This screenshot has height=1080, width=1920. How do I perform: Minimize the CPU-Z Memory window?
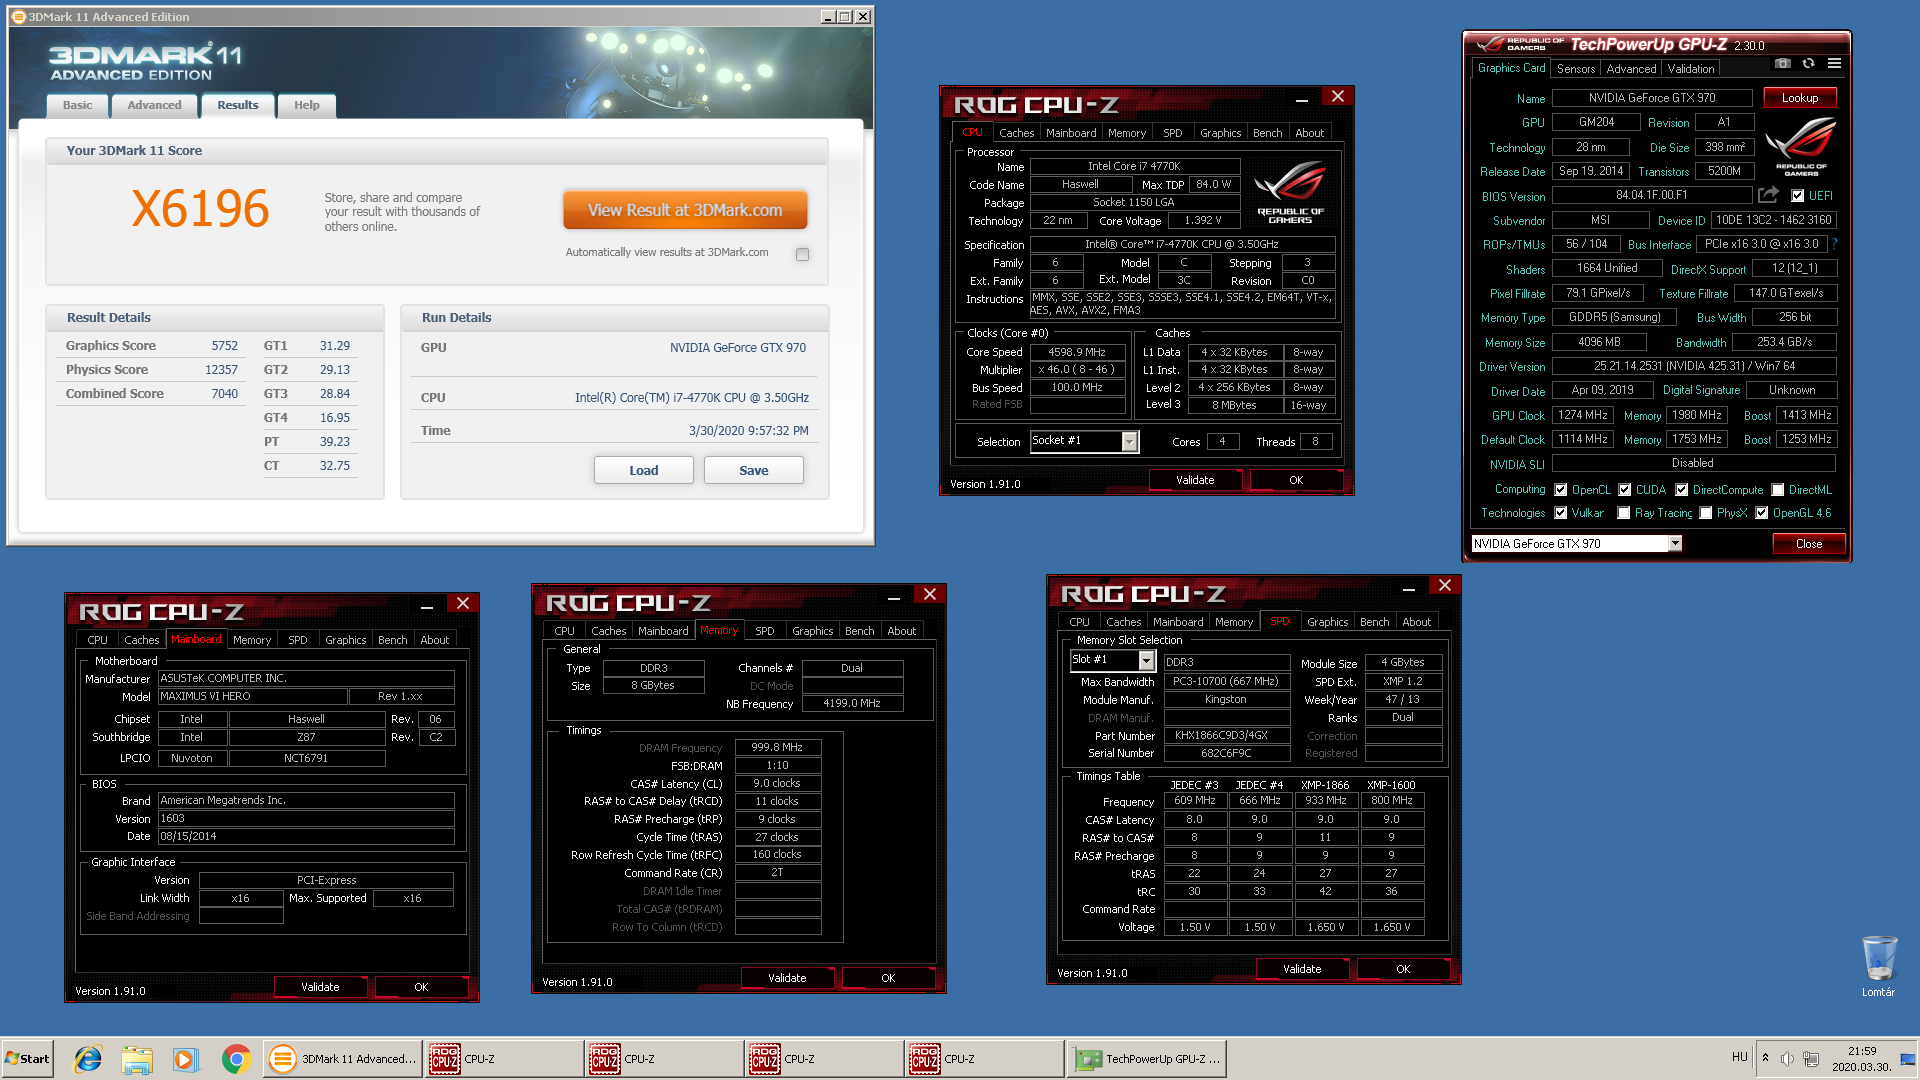pos(894,597)
